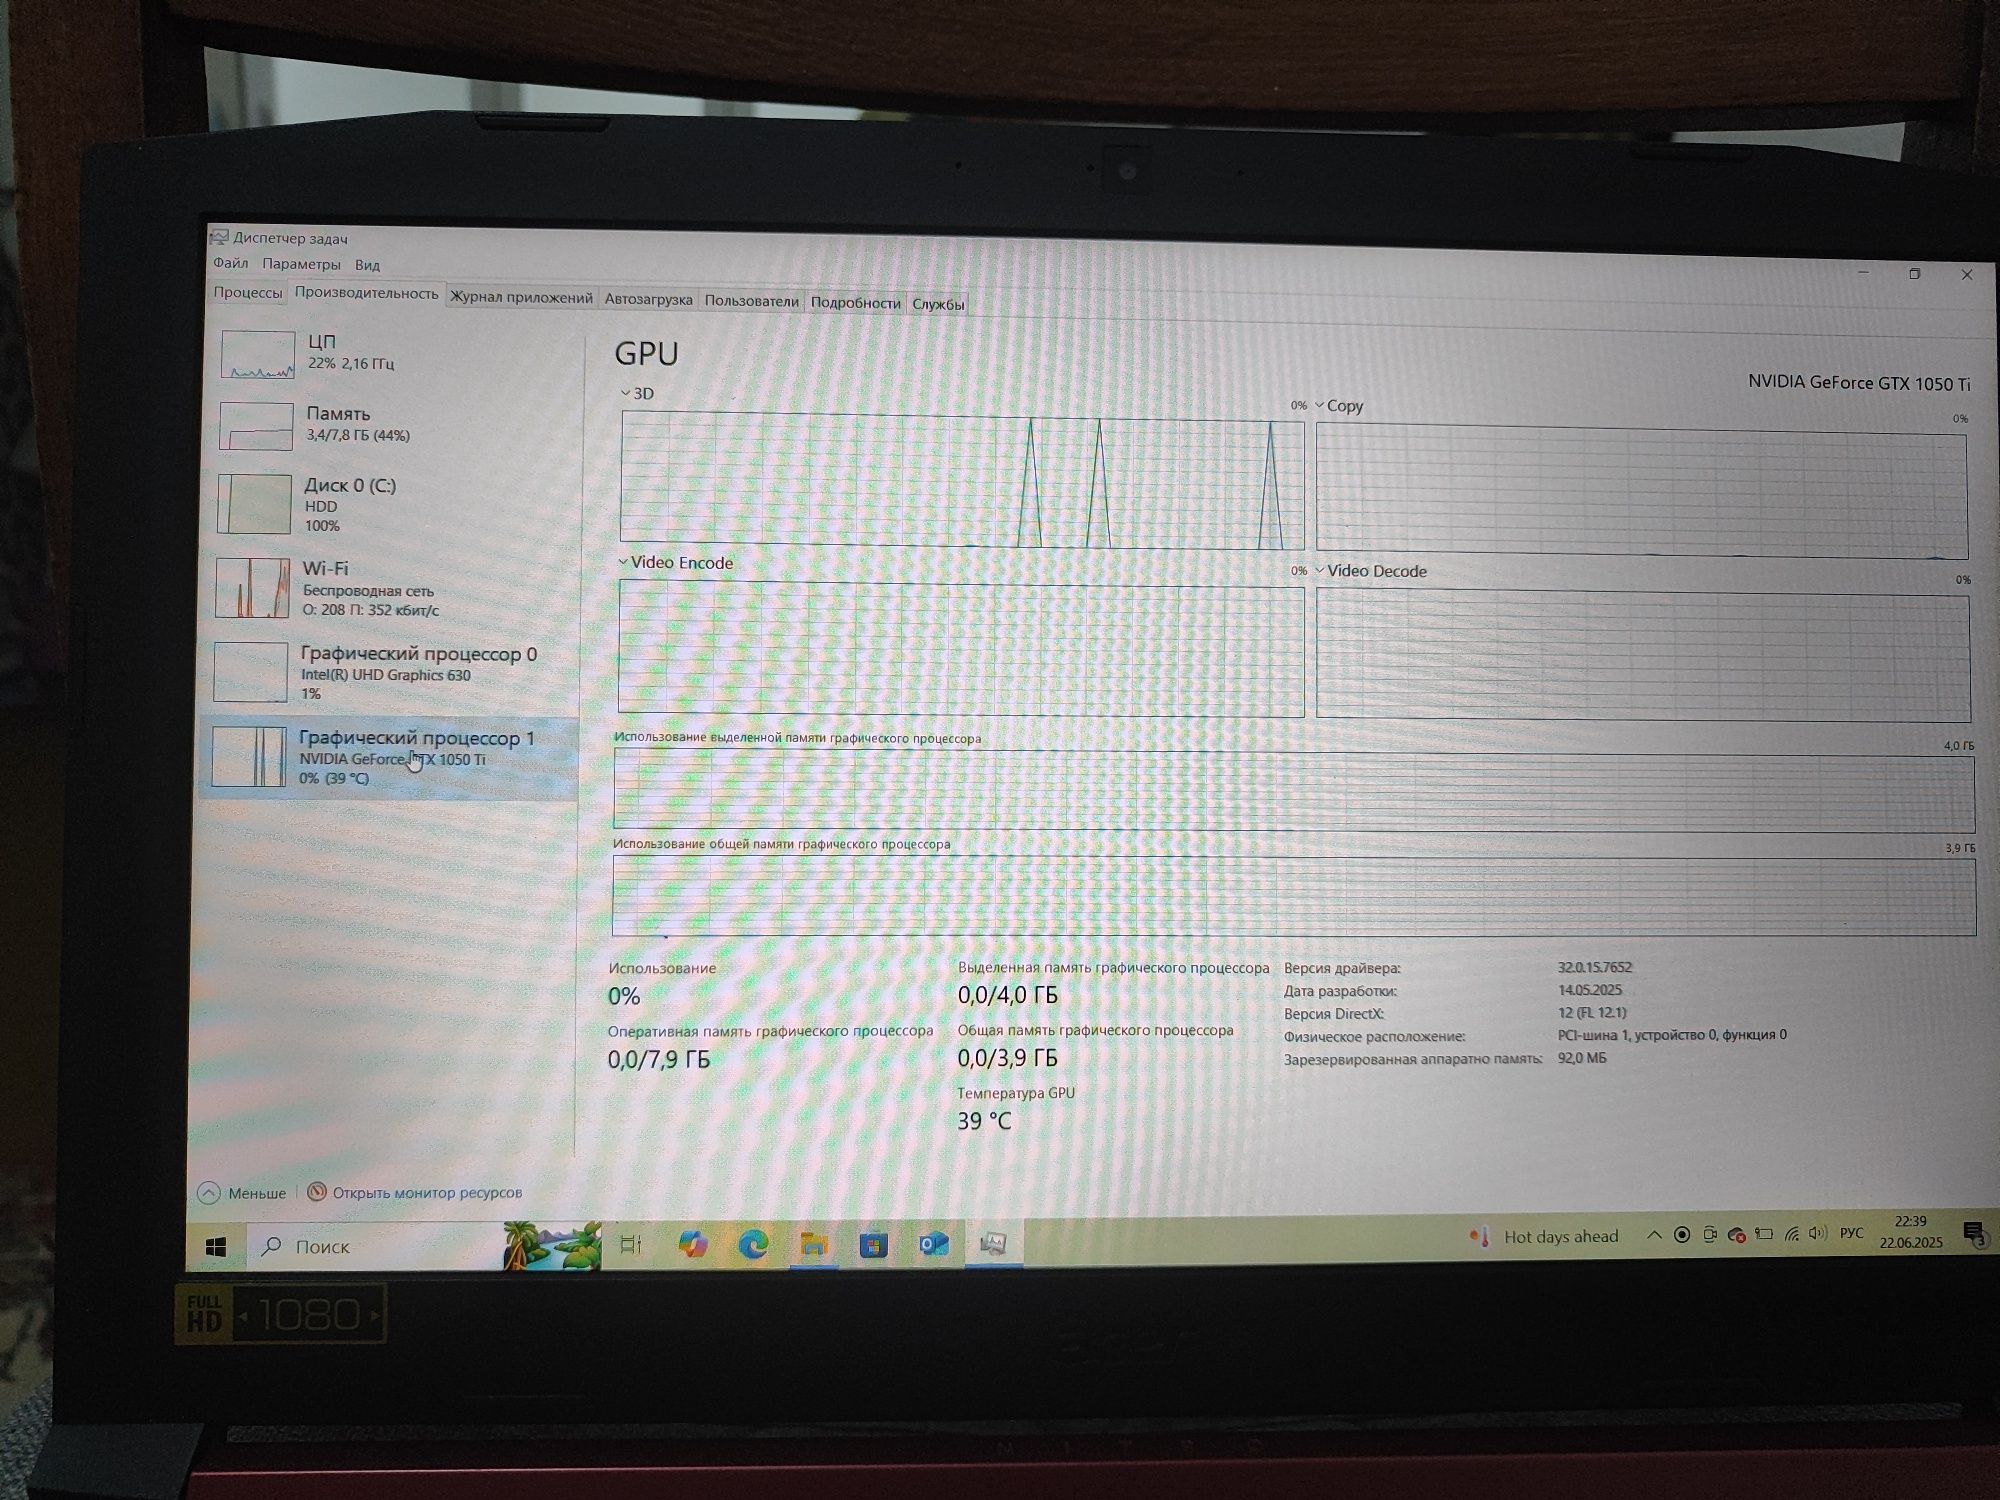
Task: Switch to the Пользователи tab
Action: click(x=751, y=302)
